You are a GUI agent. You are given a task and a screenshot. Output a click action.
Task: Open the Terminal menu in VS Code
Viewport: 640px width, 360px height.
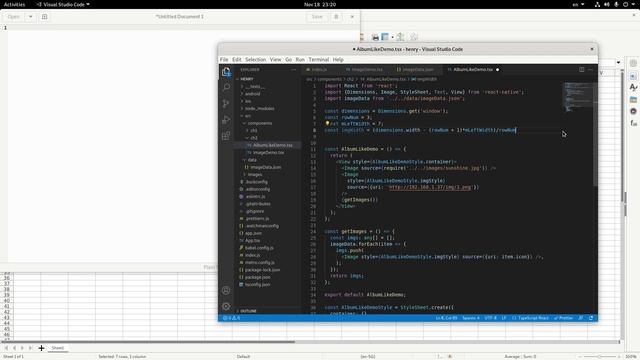[x=319, y=60]
